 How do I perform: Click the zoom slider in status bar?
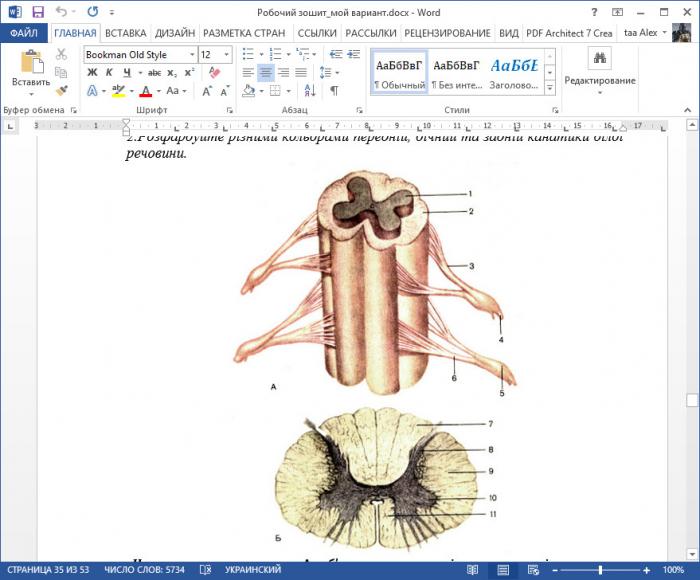pyautogui.click(x=600, y=569)
